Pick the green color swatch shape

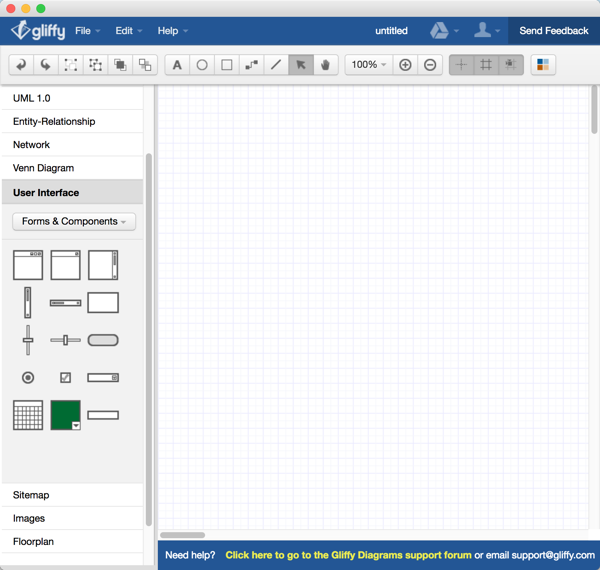point(63,413)
